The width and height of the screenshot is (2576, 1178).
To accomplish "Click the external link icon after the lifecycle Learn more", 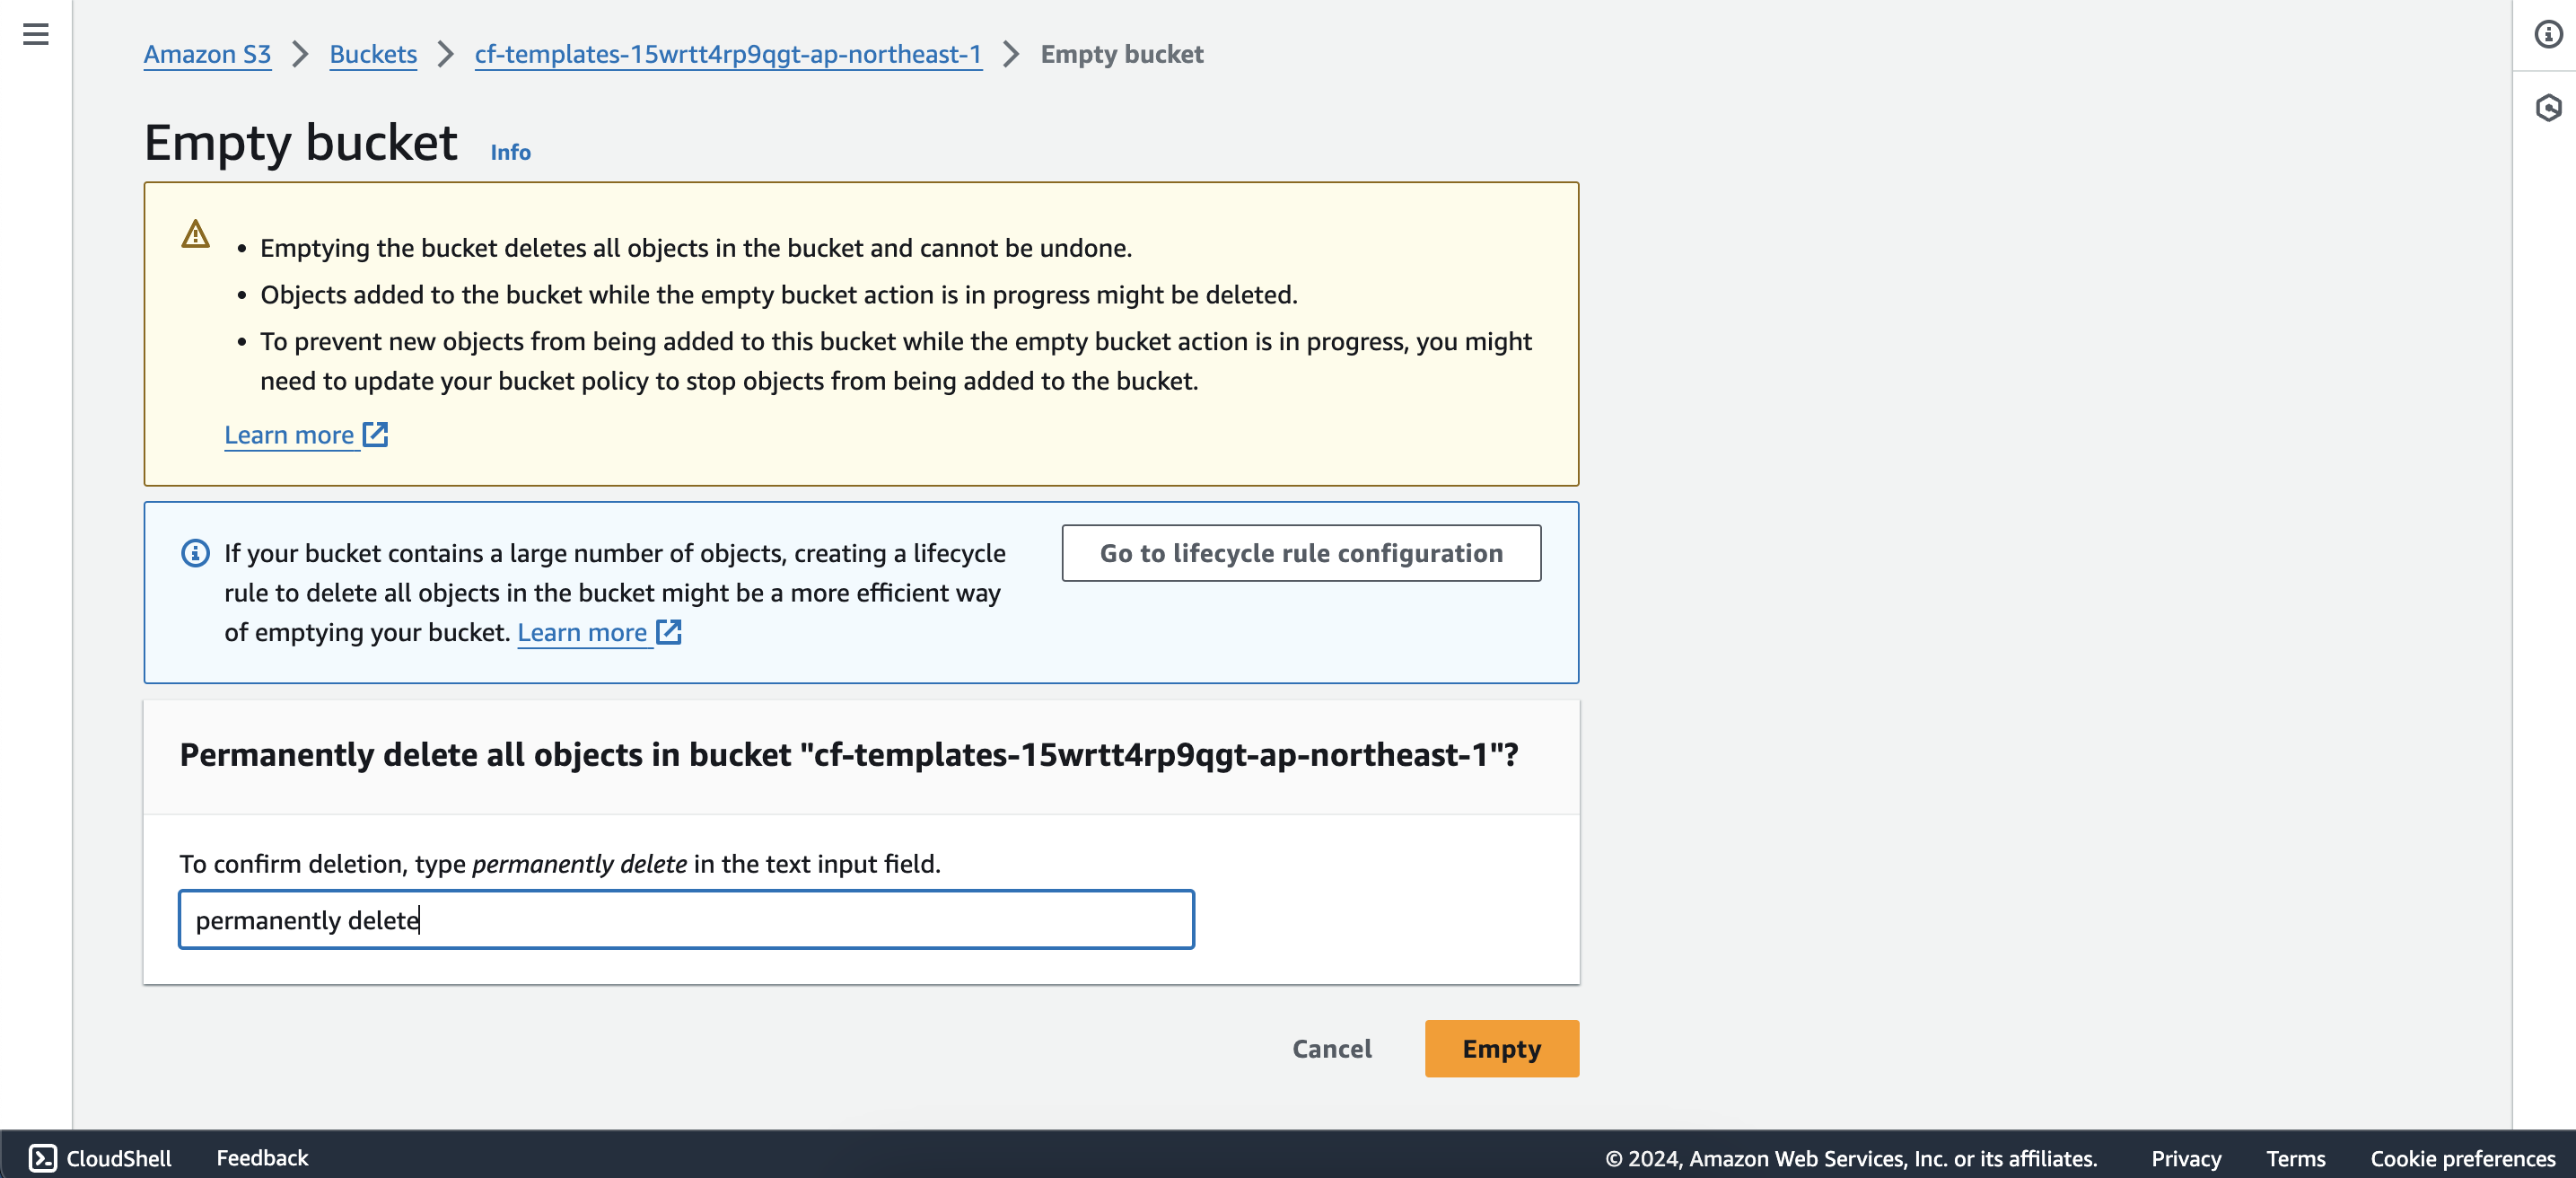I will [668, 631].
